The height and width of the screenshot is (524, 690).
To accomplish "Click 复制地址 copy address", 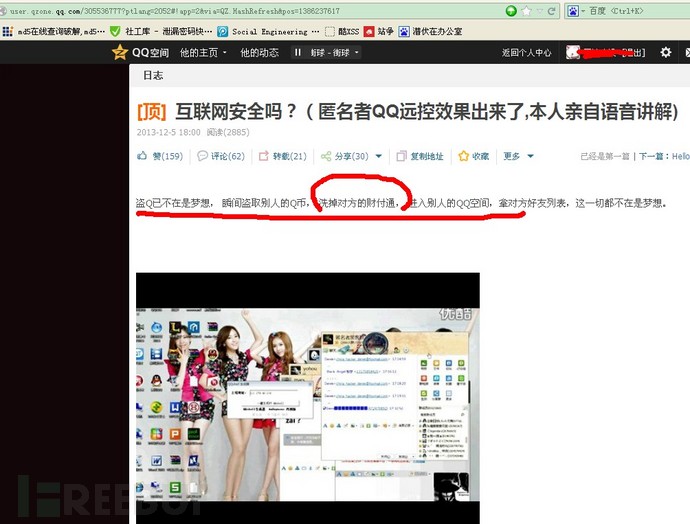I will [420, 156].
